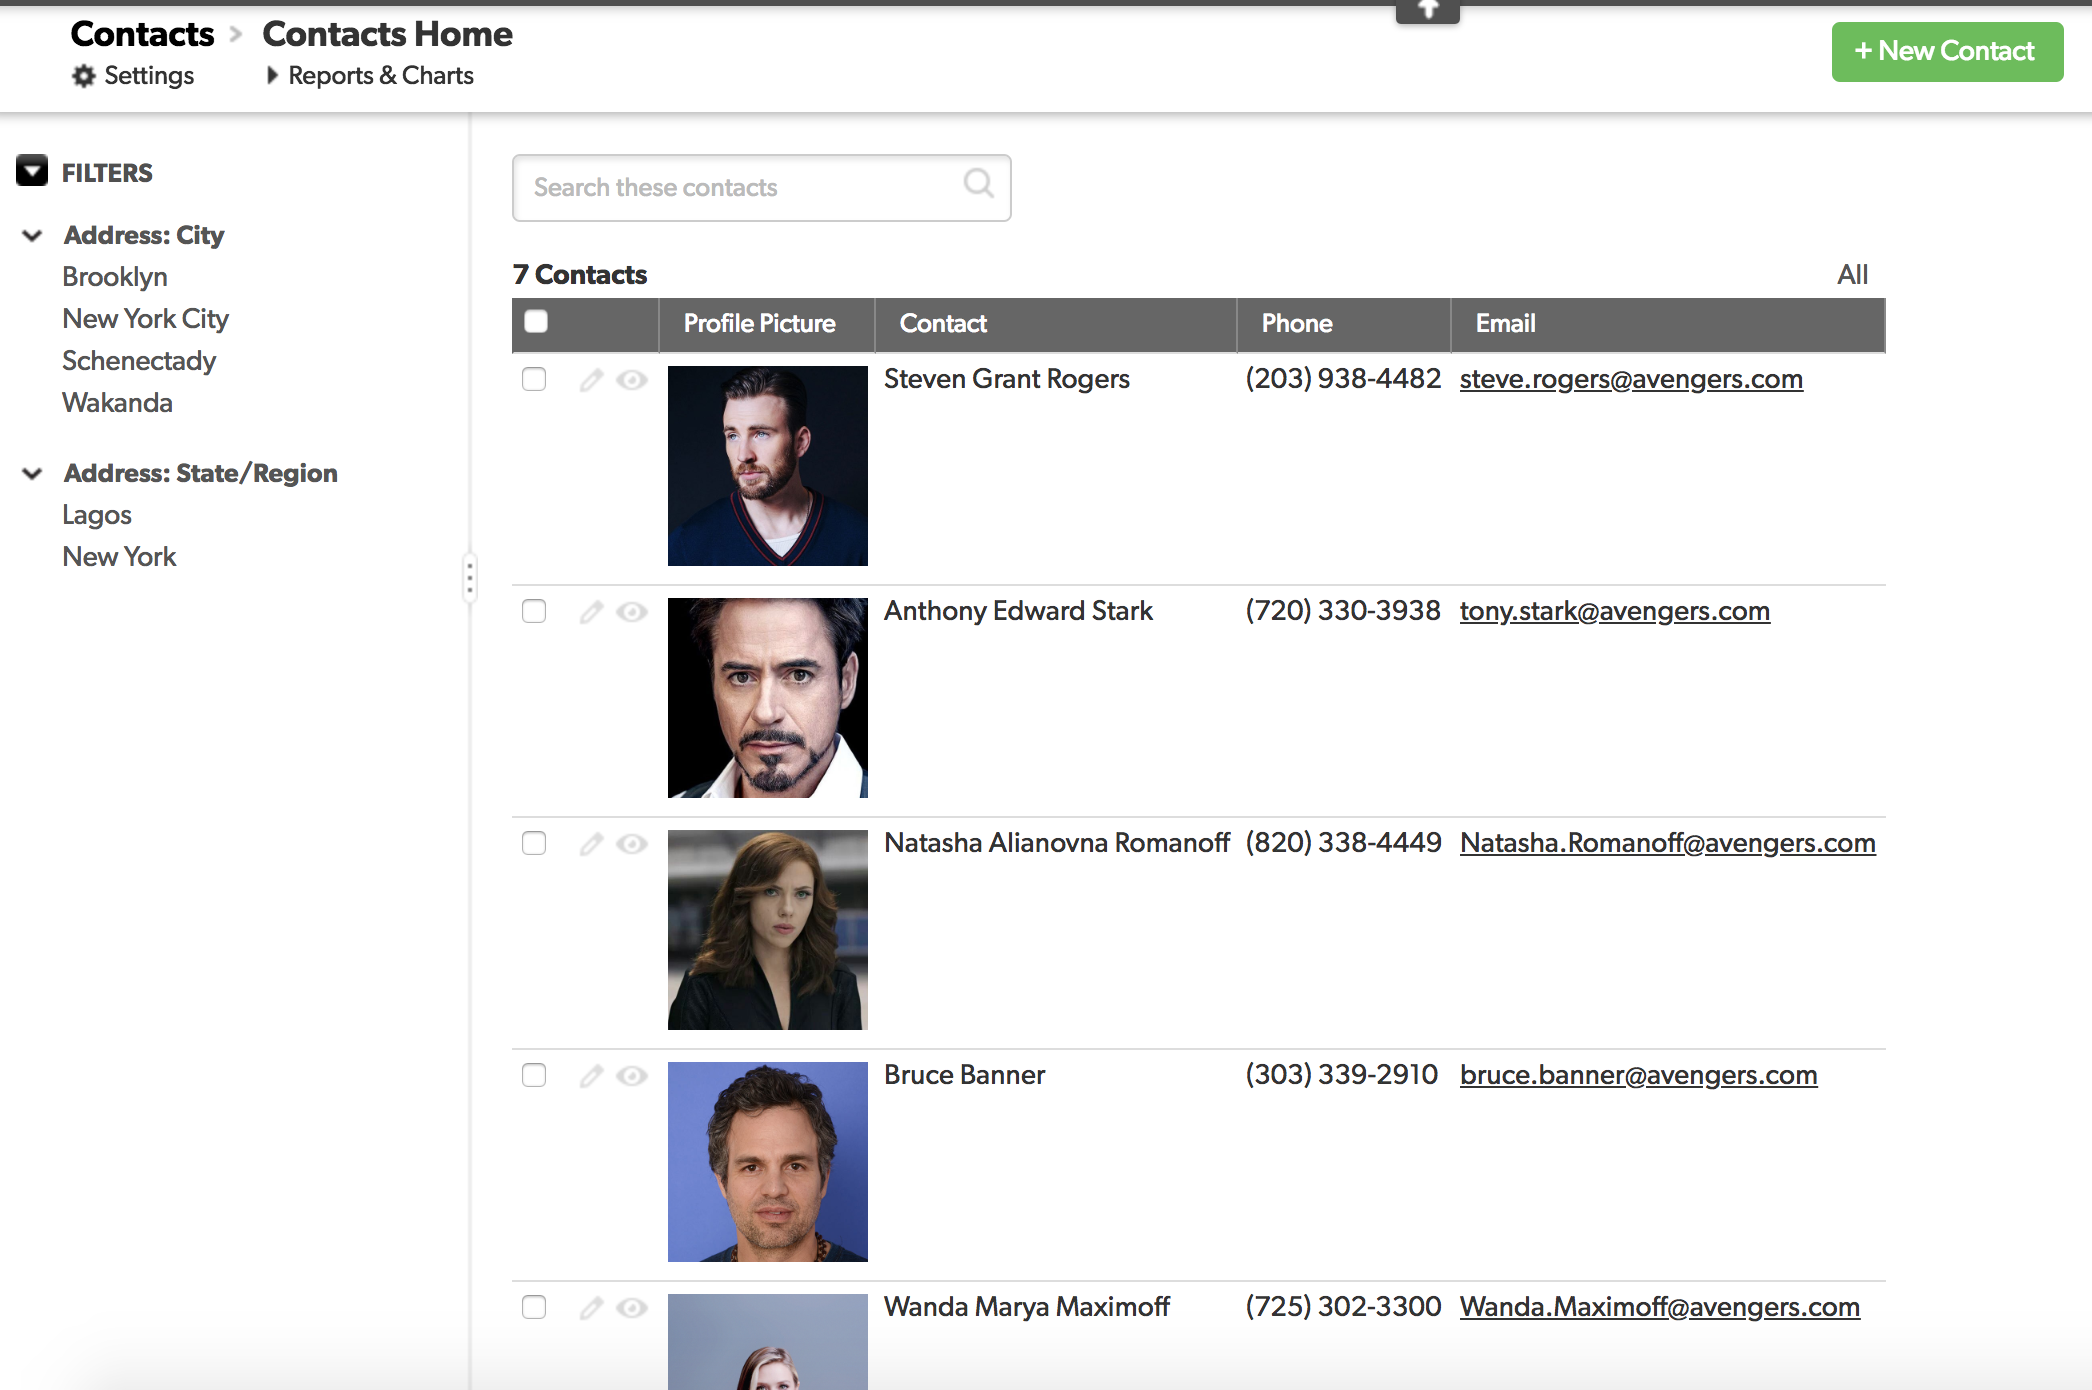Open Wanda.Maximoff@avengers.com email link
Image resolution: width=2092 pixels, height=1390 pixels.
[x=1660, y=1308]
